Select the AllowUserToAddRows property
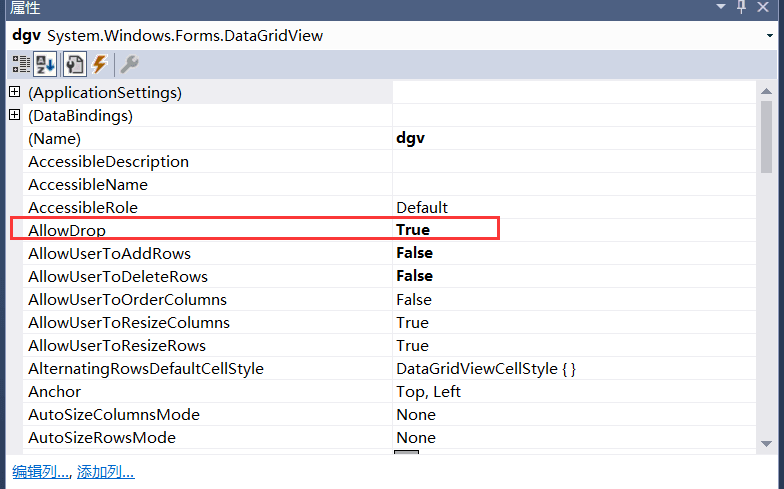784x489 pixels. point(110,254)
